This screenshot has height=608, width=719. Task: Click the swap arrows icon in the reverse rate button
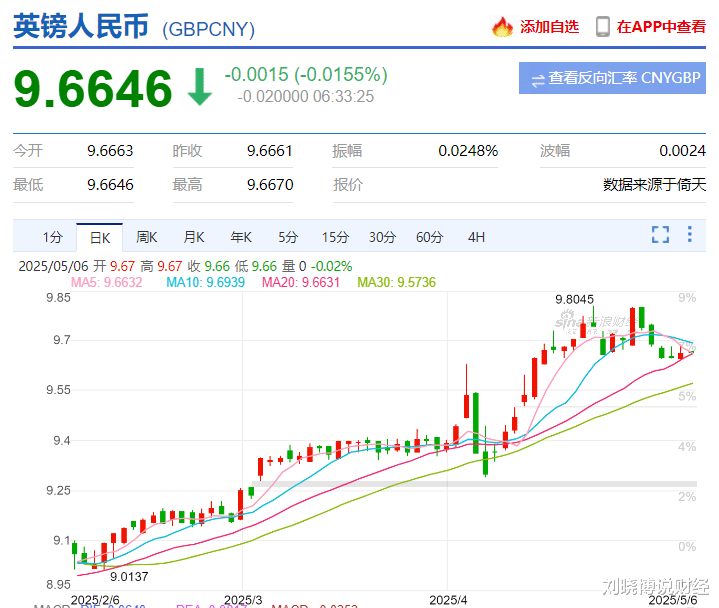tap(537, 80)
